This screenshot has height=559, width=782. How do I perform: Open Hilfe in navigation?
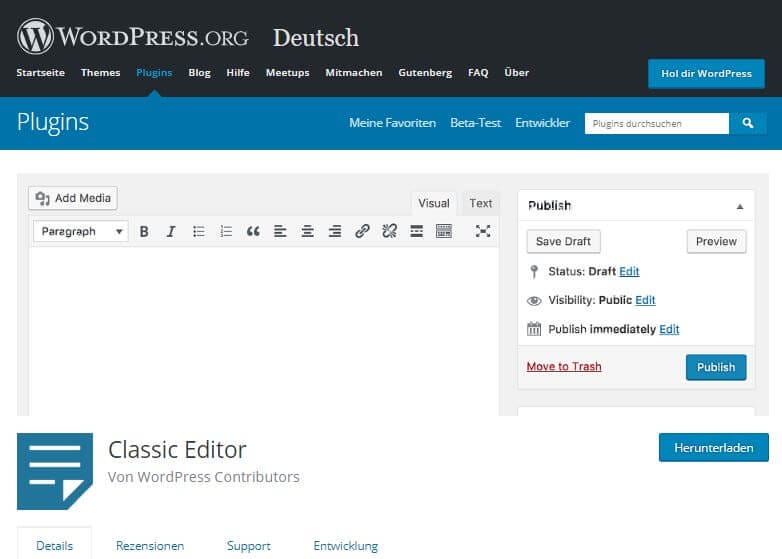(238, 73)
